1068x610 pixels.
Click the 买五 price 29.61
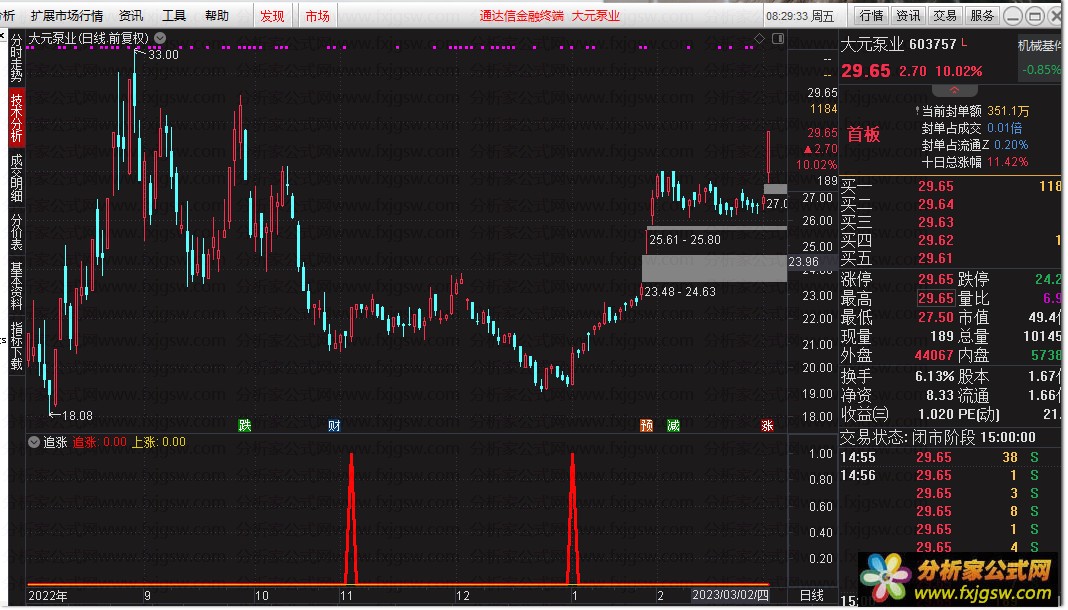pos(935,258)
